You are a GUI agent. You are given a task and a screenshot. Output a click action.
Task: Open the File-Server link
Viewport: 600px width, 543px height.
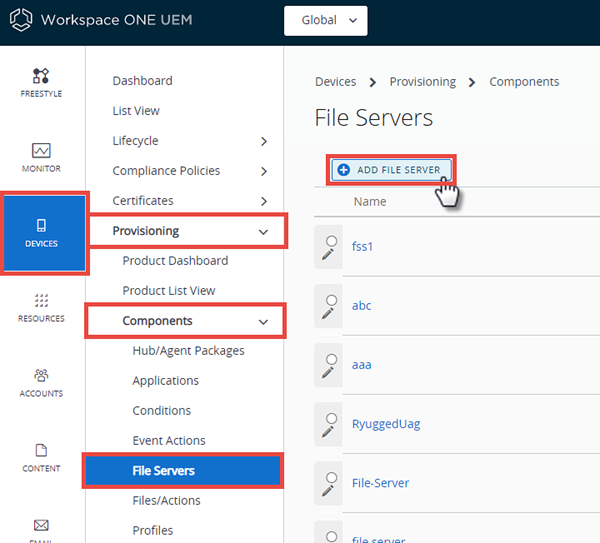[x=380, y=483]
